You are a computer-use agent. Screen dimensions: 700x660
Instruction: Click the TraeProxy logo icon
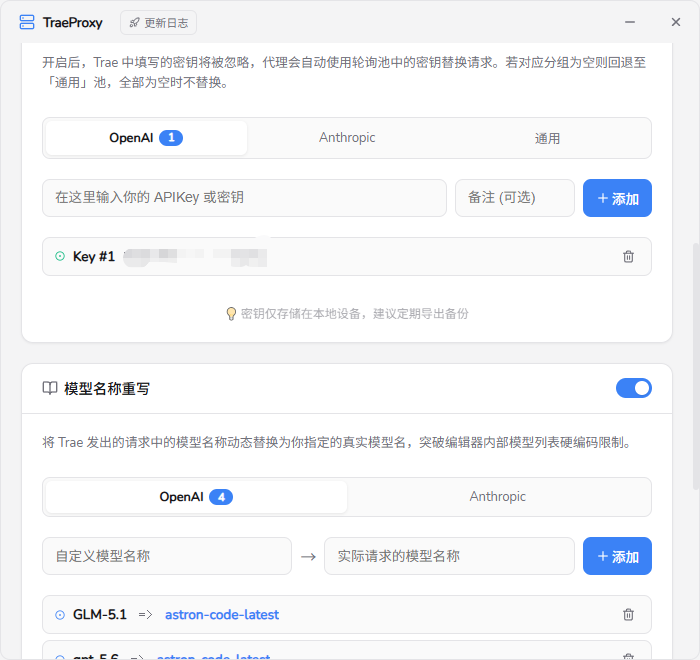(x=27, y=22)
